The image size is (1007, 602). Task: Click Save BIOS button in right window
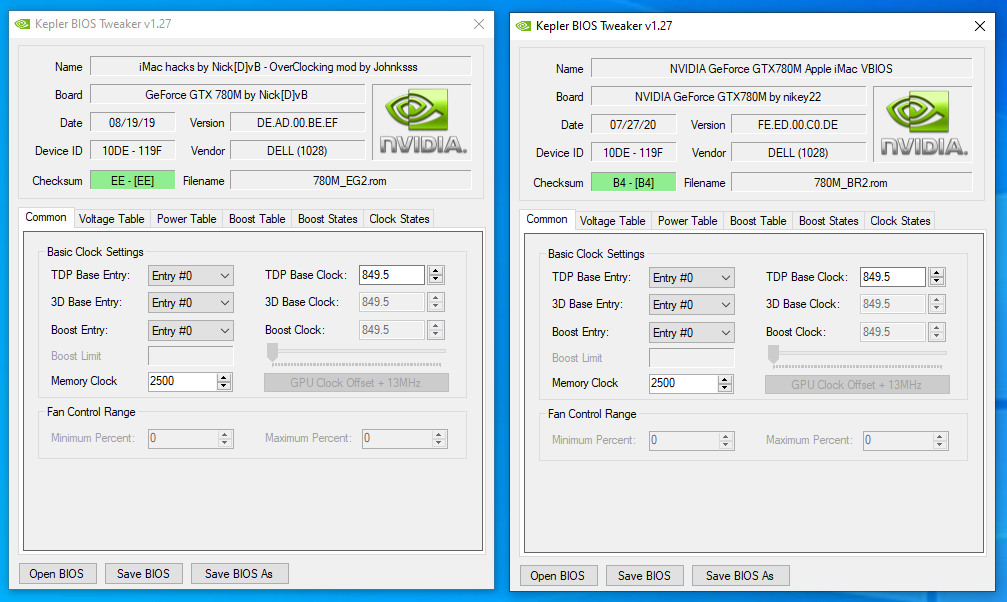point(644,576)
